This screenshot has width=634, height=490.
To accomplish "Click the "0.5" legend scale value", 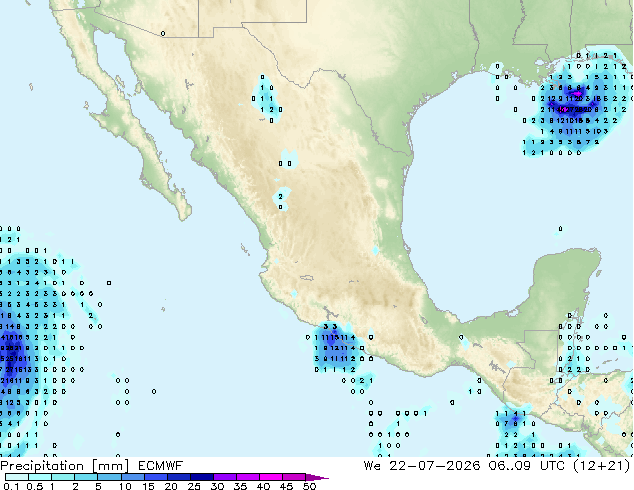I will (34, 486).
